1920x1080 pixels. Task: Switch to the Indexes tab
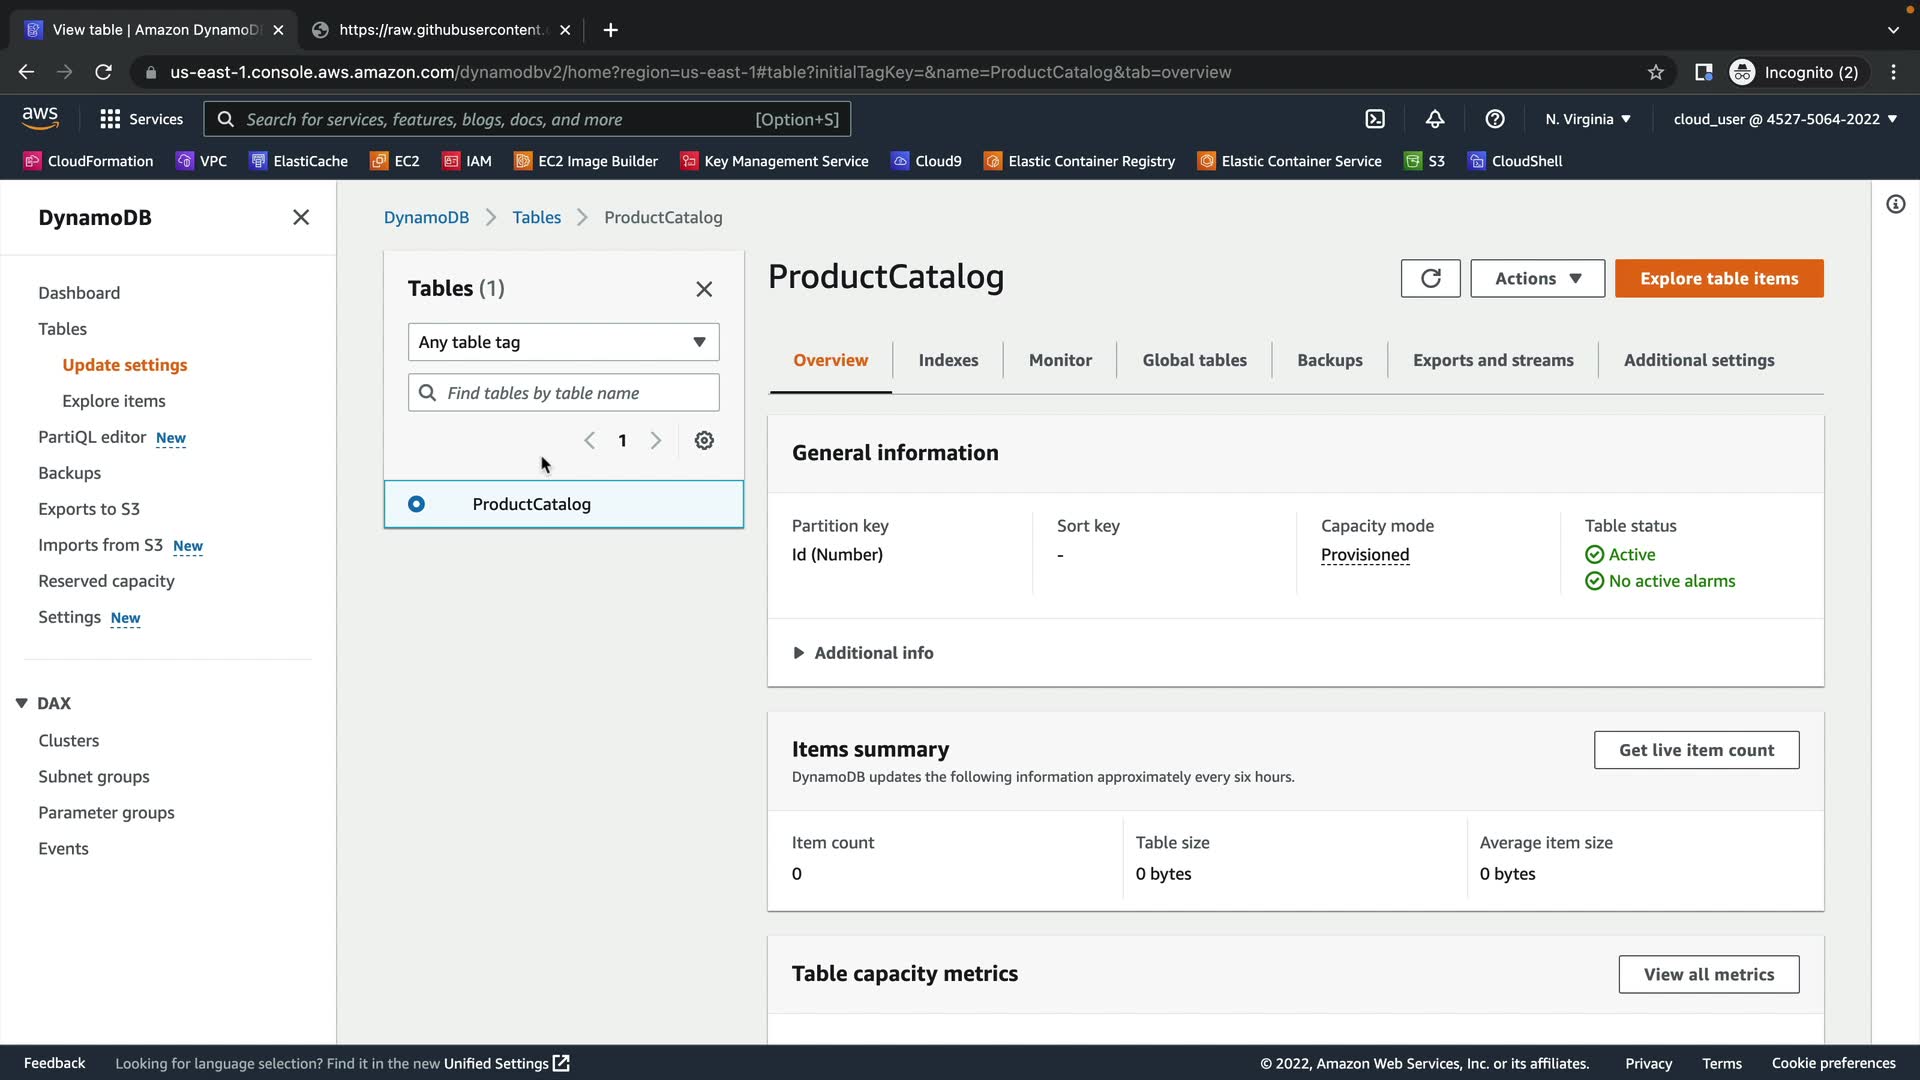pos(948,360)
